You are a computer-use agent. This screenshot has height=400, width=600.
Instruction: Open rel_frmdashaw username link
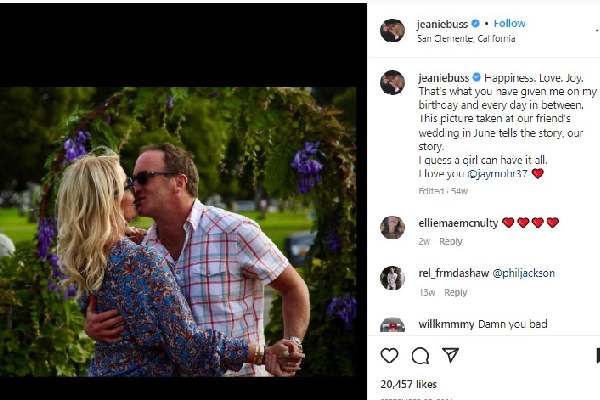point(453,273)
